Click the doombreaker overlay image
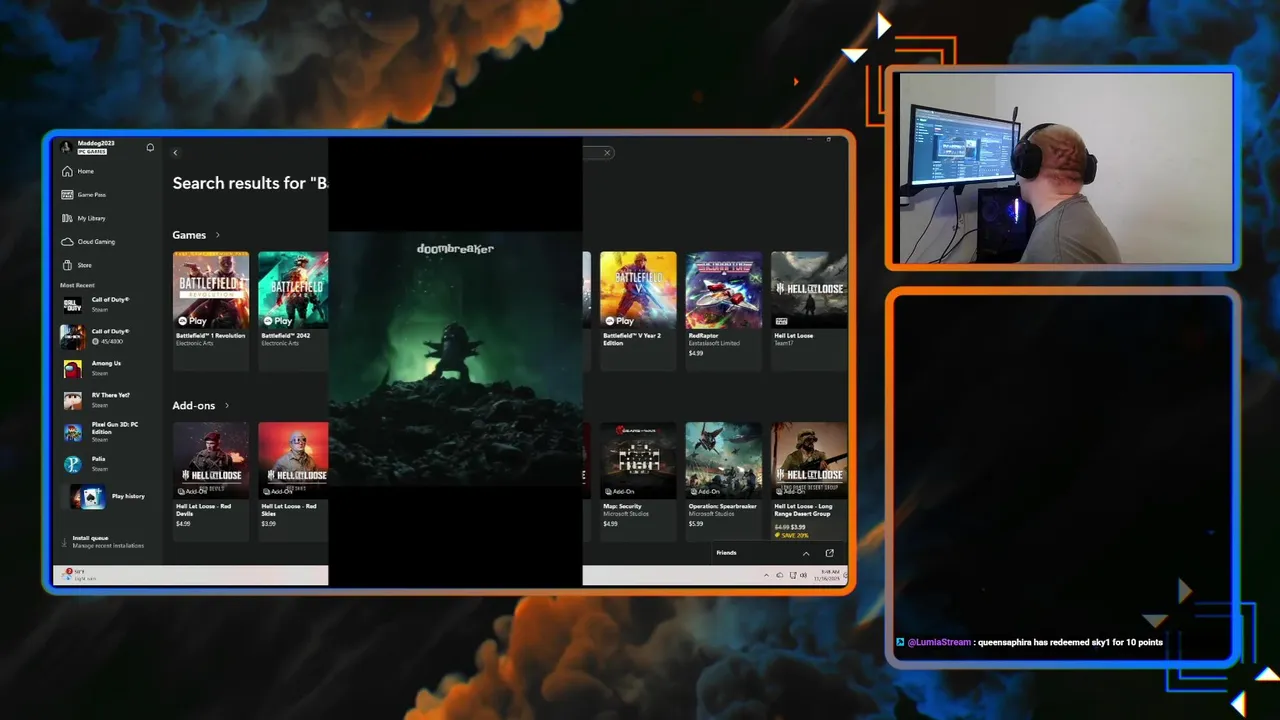Screen dimensions: 1280x720 tap(455, 360)
